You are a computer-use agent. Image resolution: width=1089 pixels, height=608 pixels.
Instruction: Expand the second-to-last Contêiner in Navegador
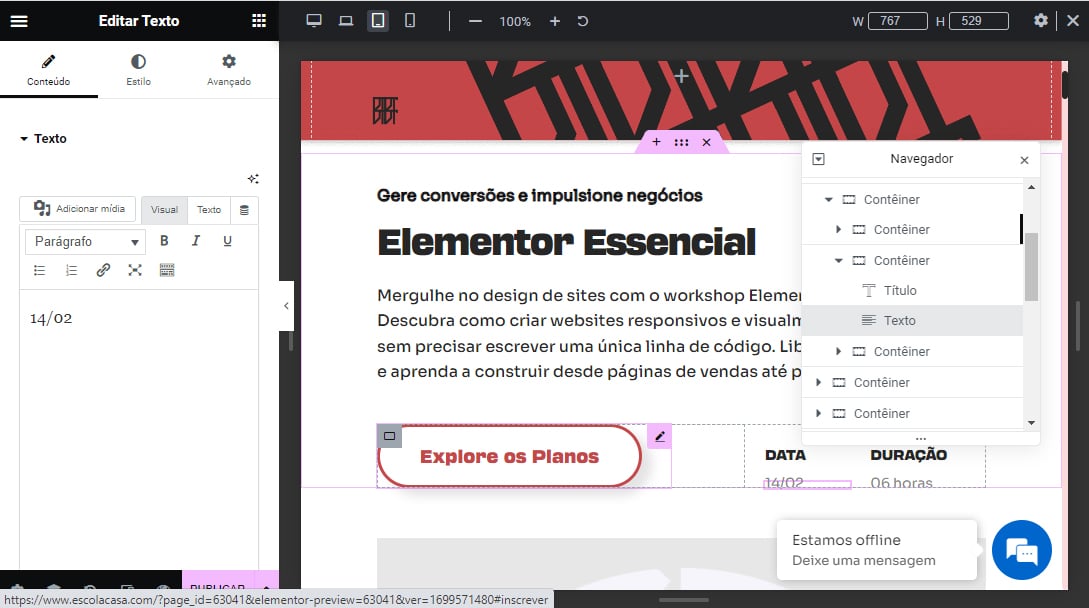tap(818, 382)
